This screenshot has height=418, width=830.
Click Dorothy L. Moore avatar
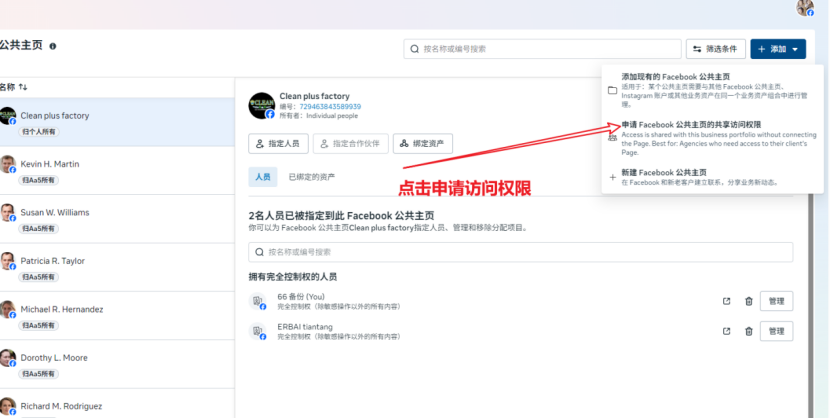(7, 358)
